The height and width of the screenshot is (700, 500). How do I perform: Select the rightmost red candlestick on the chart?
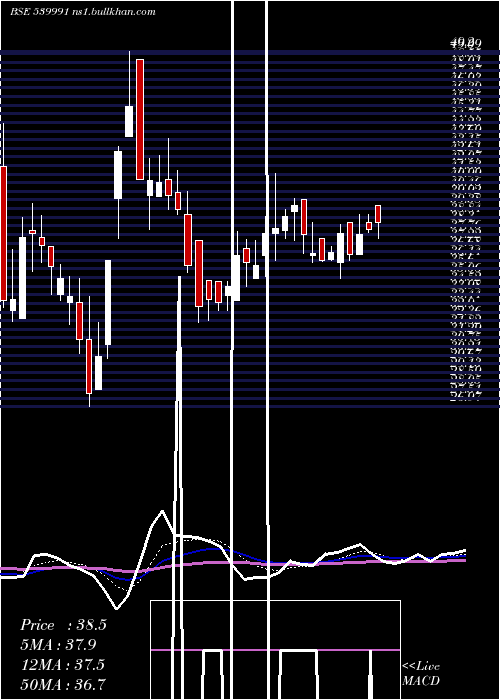[378, 214]
